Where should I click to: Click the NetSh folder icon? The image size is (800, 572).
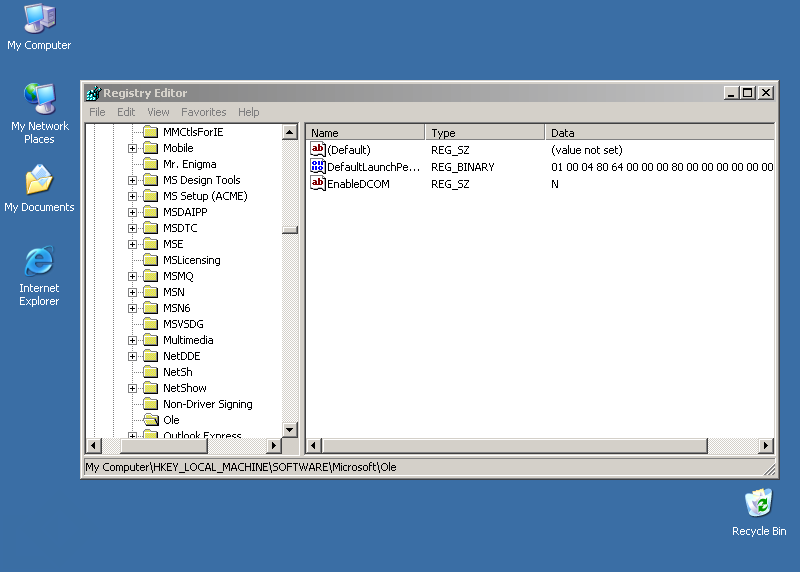click(x=151, y=372)
